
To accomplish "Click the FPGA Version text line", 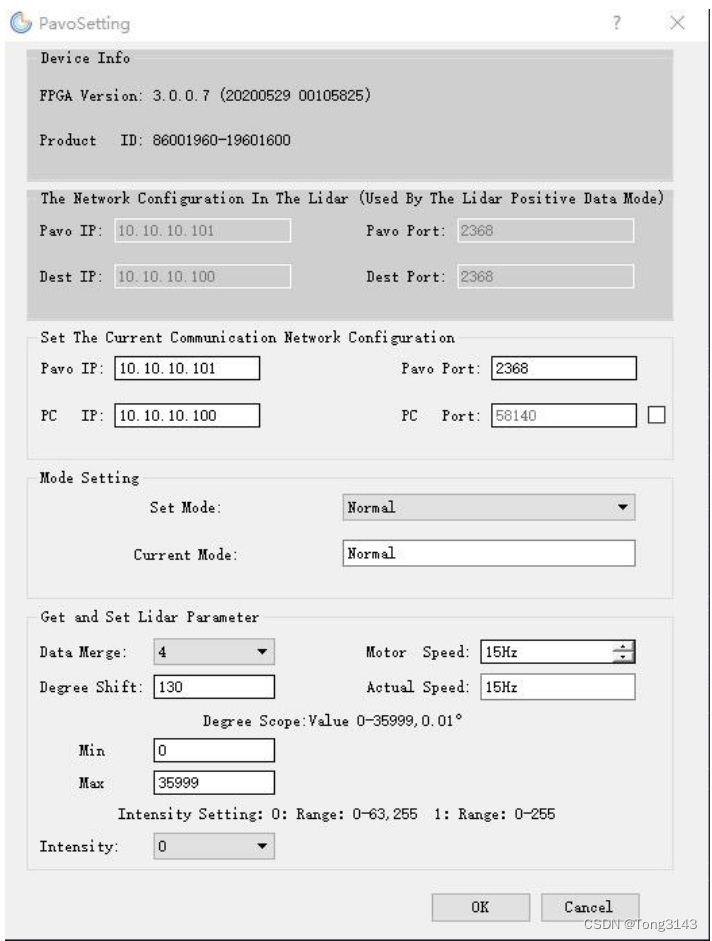I will click(205, 95).
